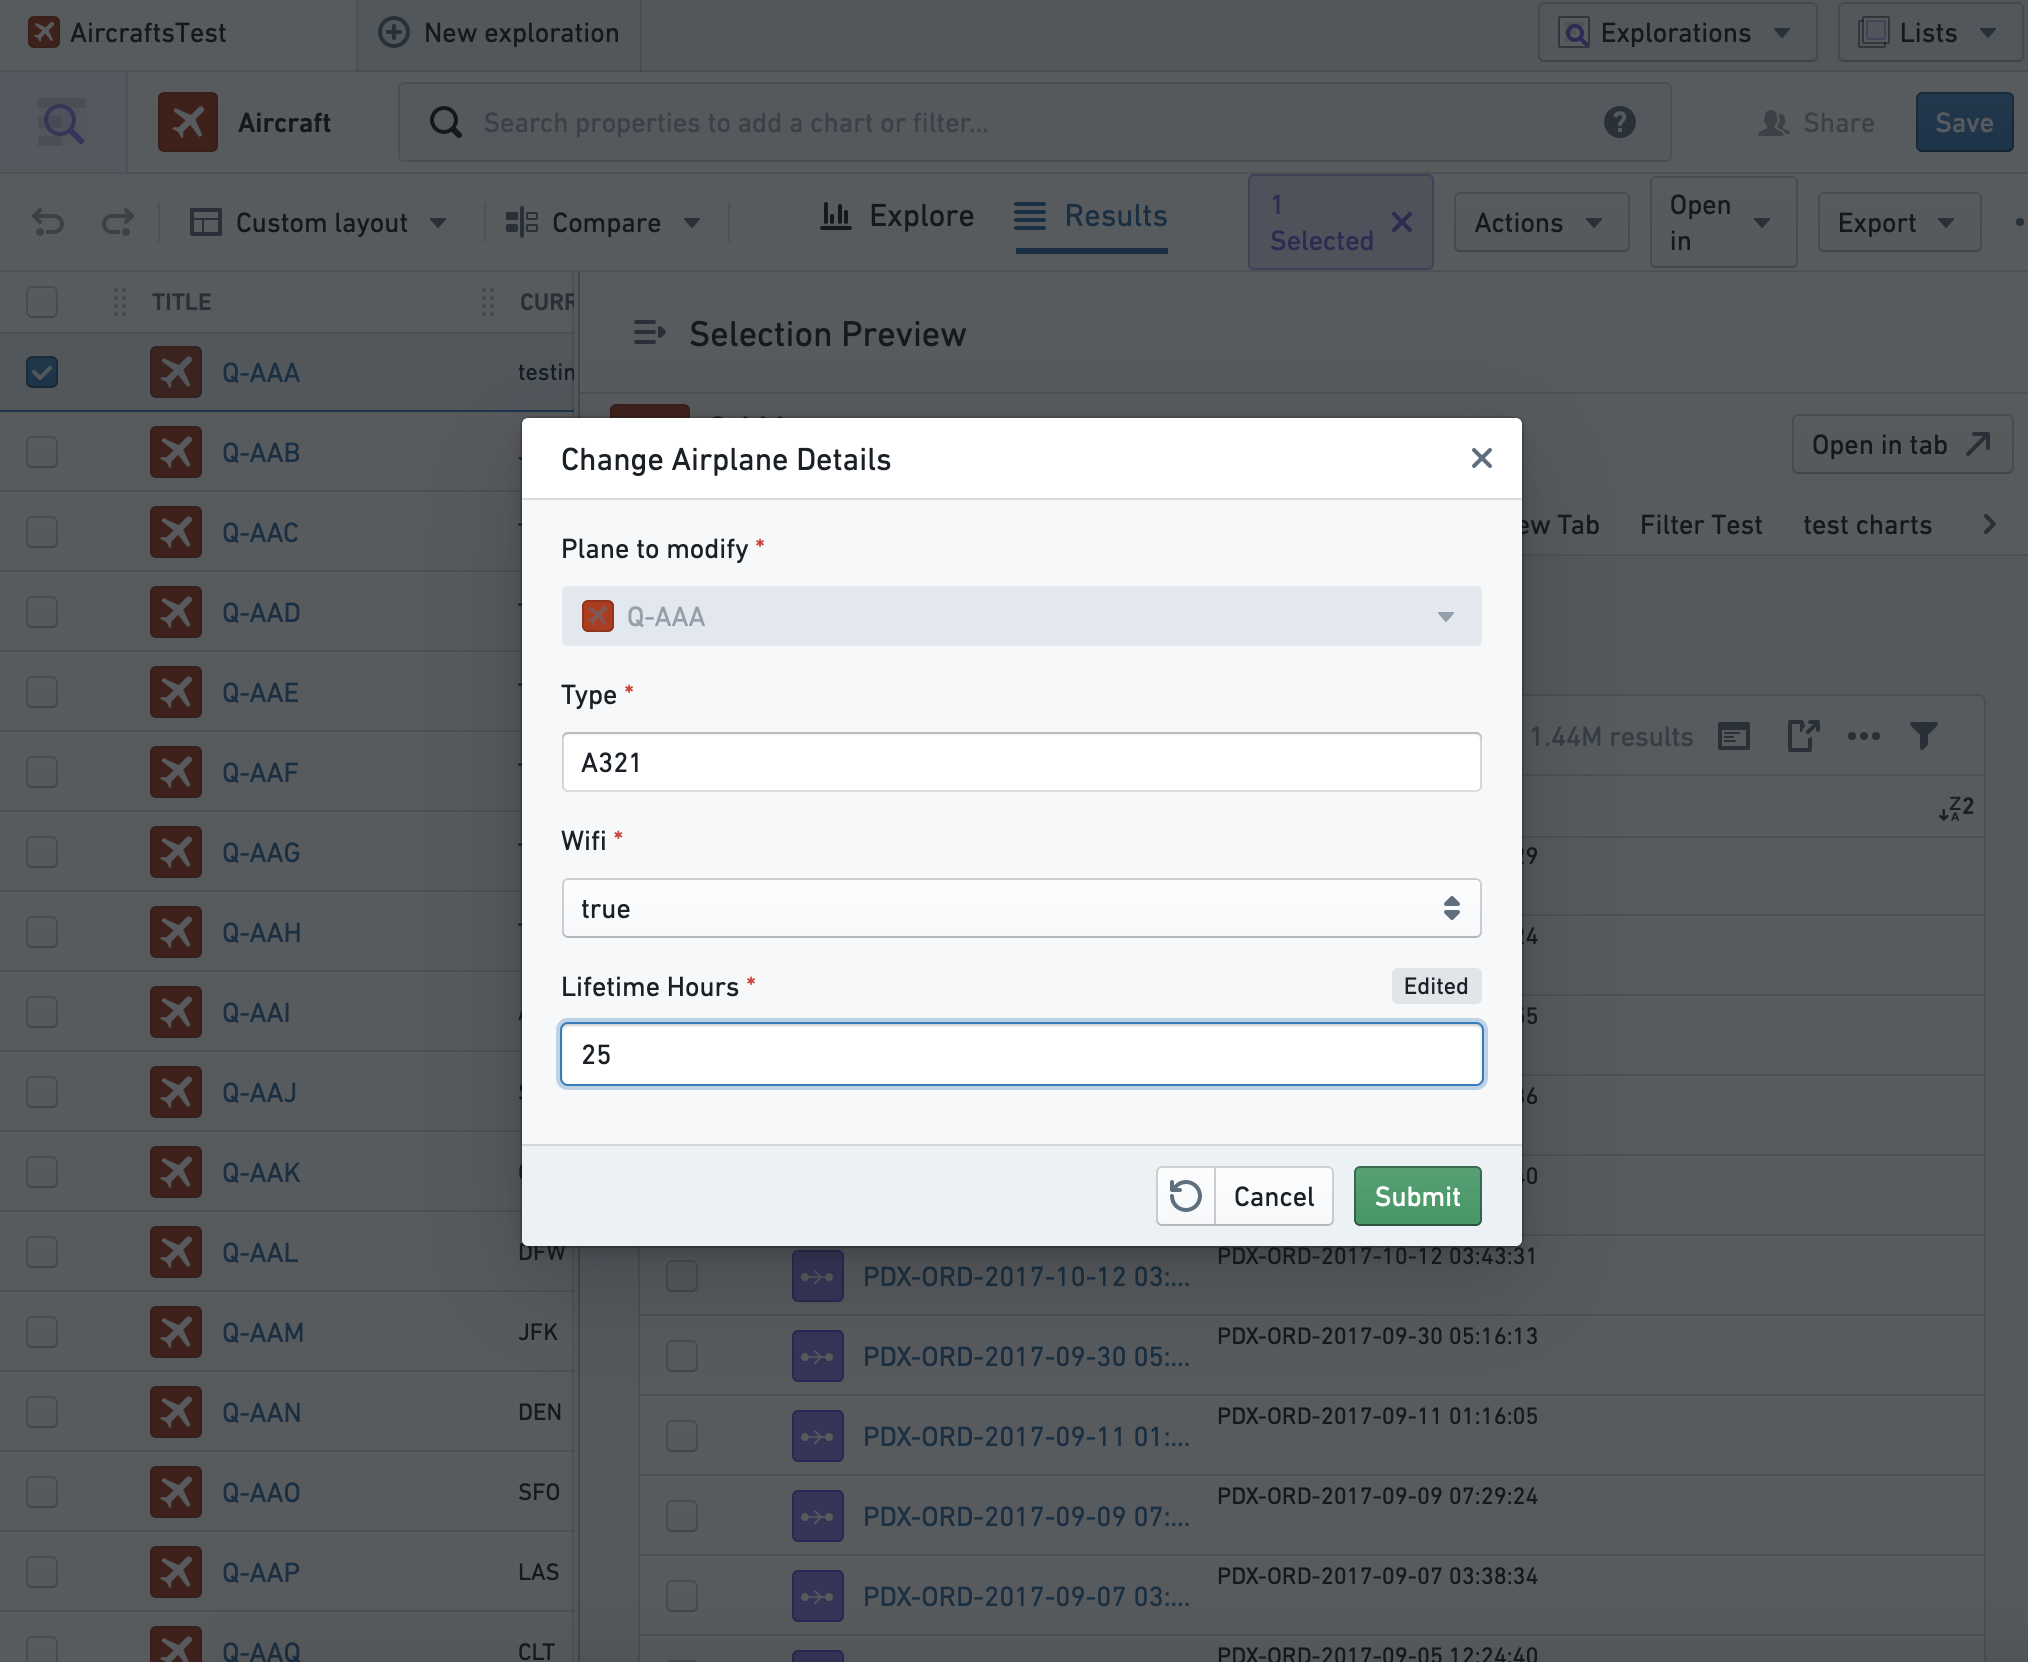Click the card view icon near results

(1734, 736)
